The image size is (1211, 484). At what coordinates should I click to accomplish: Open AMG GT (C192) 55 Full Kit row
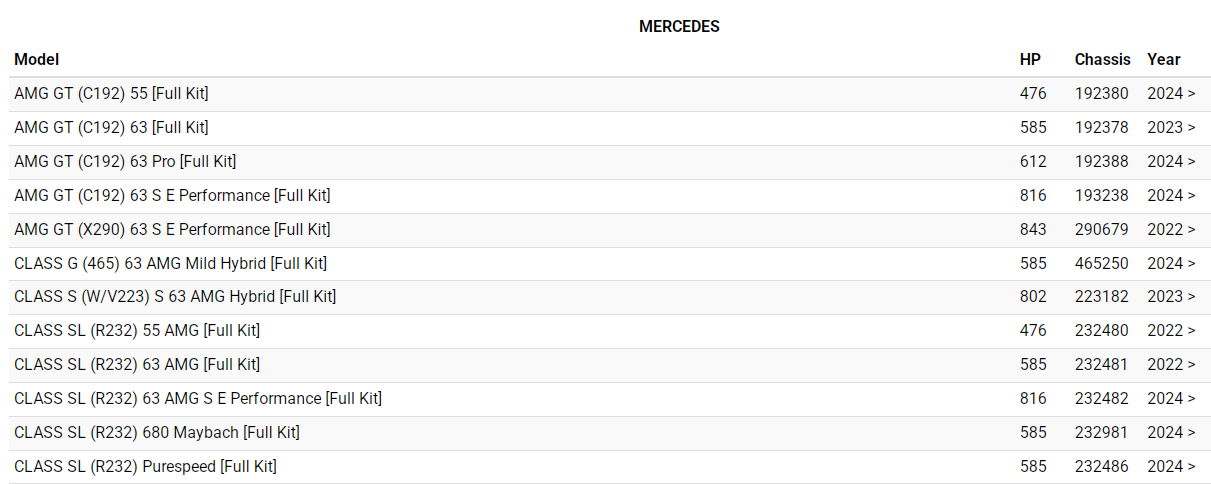tap(111, 94)
